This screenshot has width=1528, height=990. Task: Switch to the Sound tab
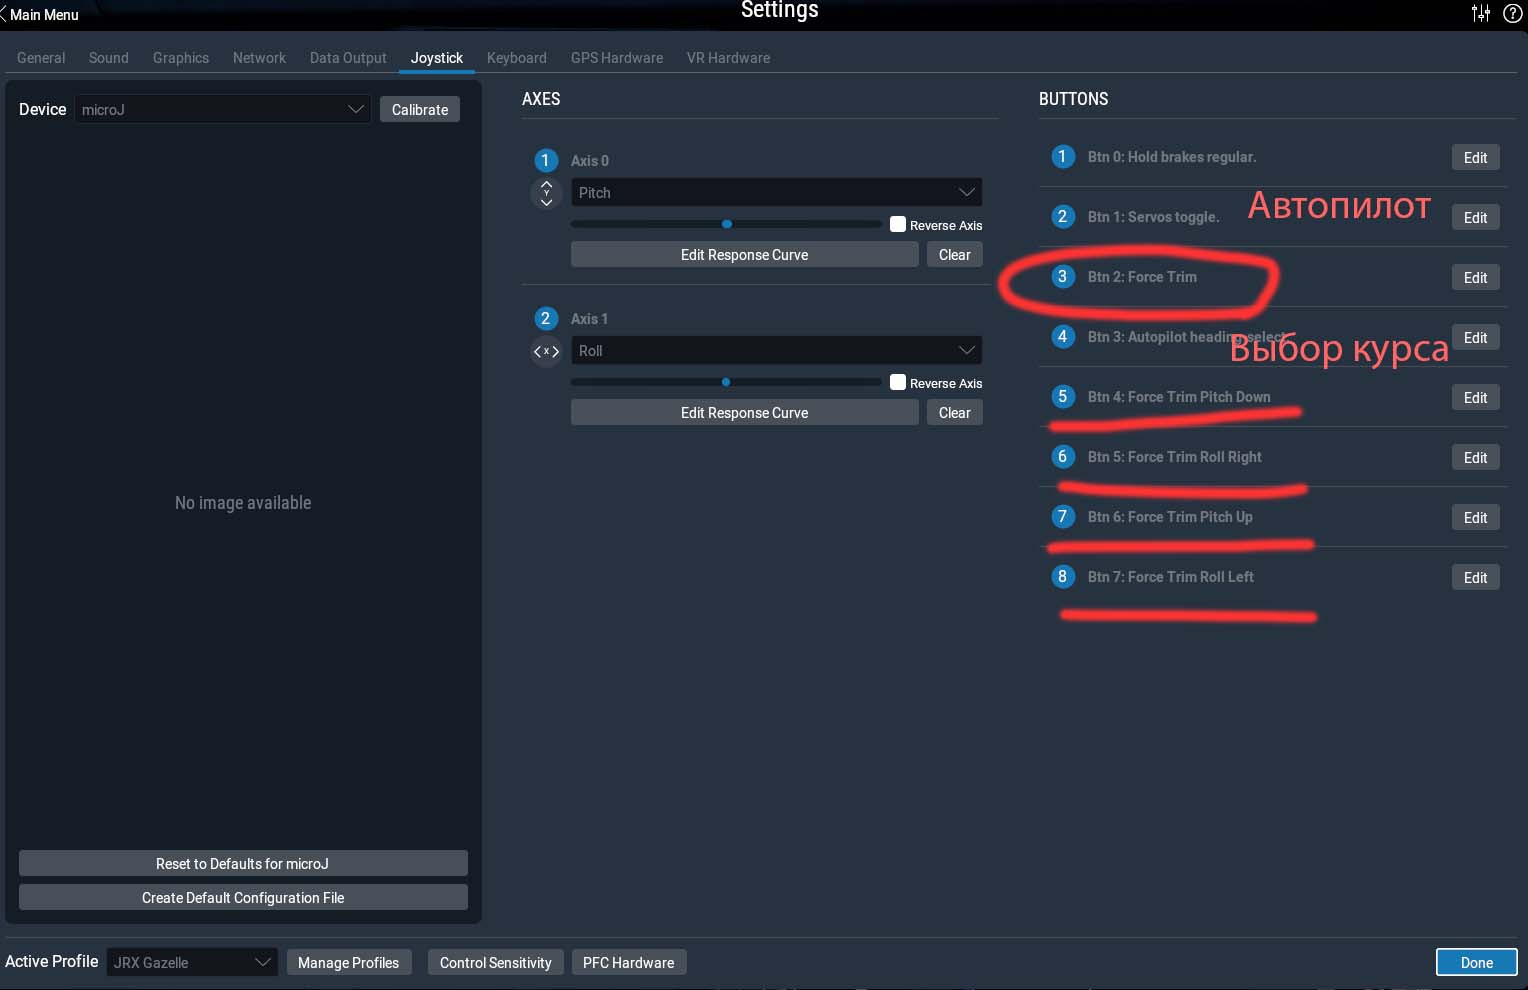tap(109, 58)
